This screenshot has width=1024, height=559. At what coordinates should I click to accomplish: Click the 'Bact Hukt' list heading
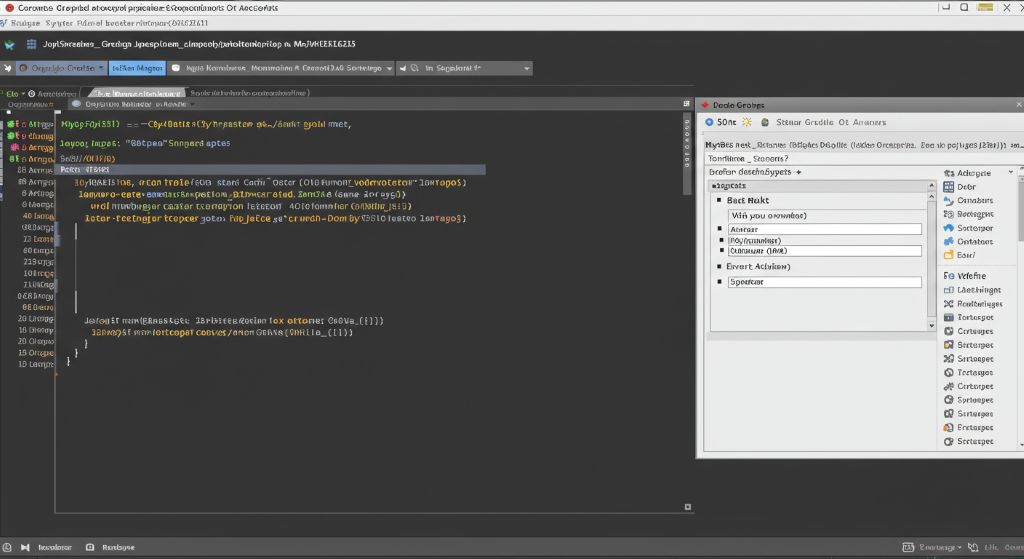tap(748, 200)
